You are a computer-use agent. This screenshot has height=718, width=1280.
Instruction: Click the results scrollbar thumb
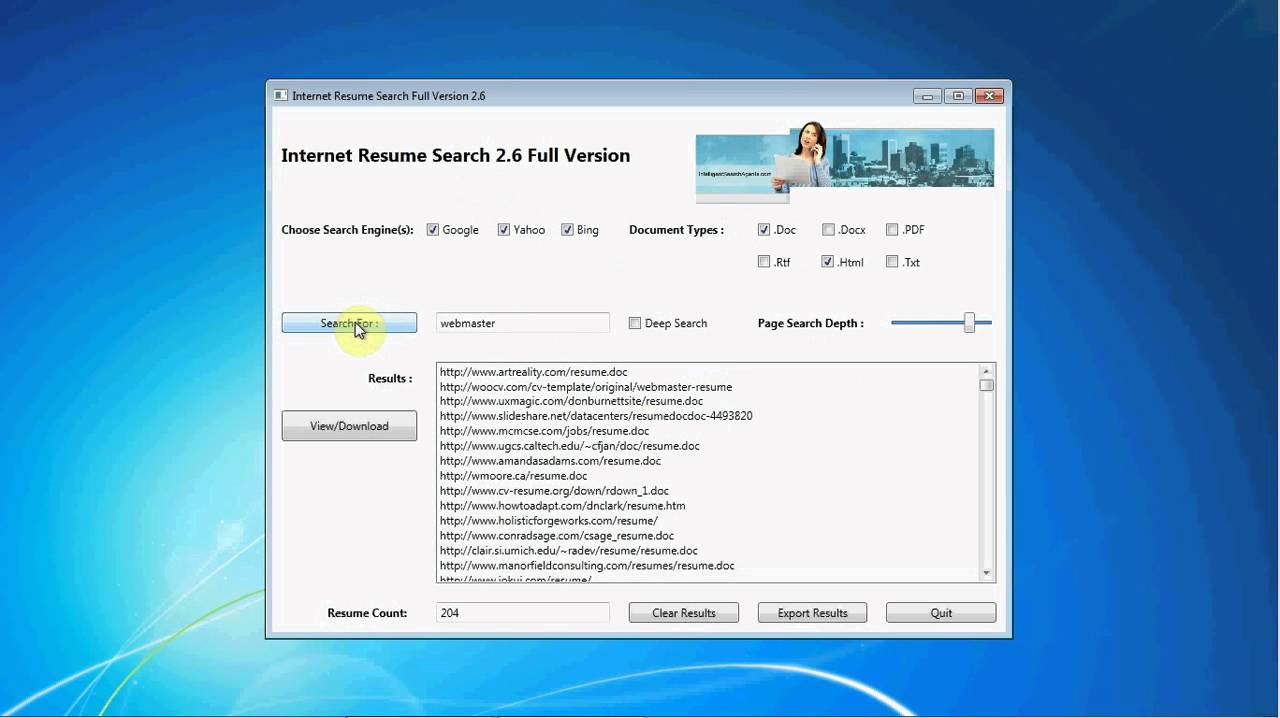987,386
